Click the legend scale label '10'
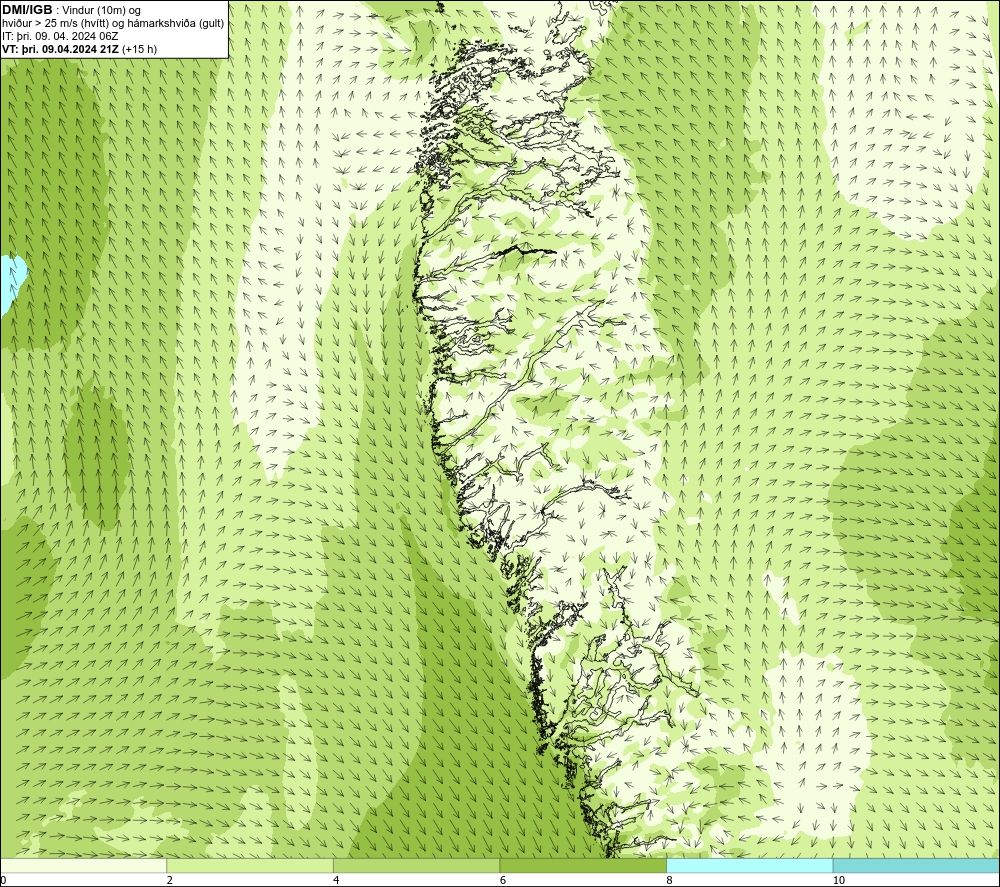 [x=839, y=880]
